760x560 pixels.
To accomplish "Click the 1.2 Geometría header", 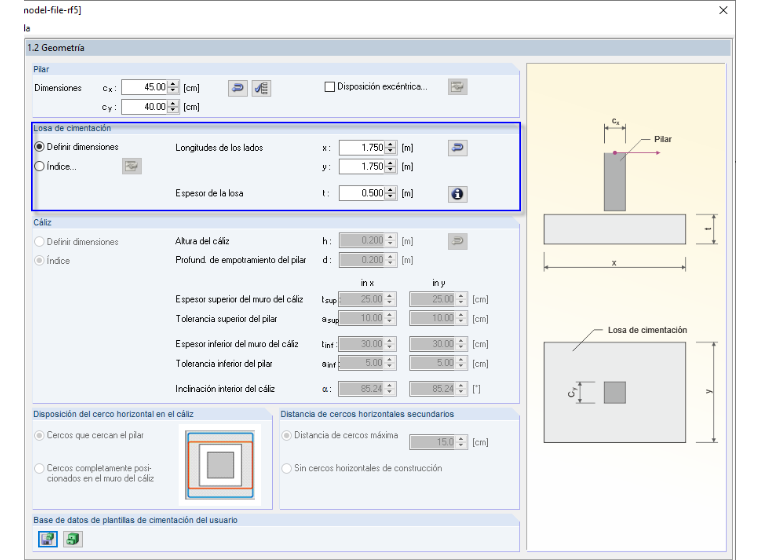I will (56, 48).
